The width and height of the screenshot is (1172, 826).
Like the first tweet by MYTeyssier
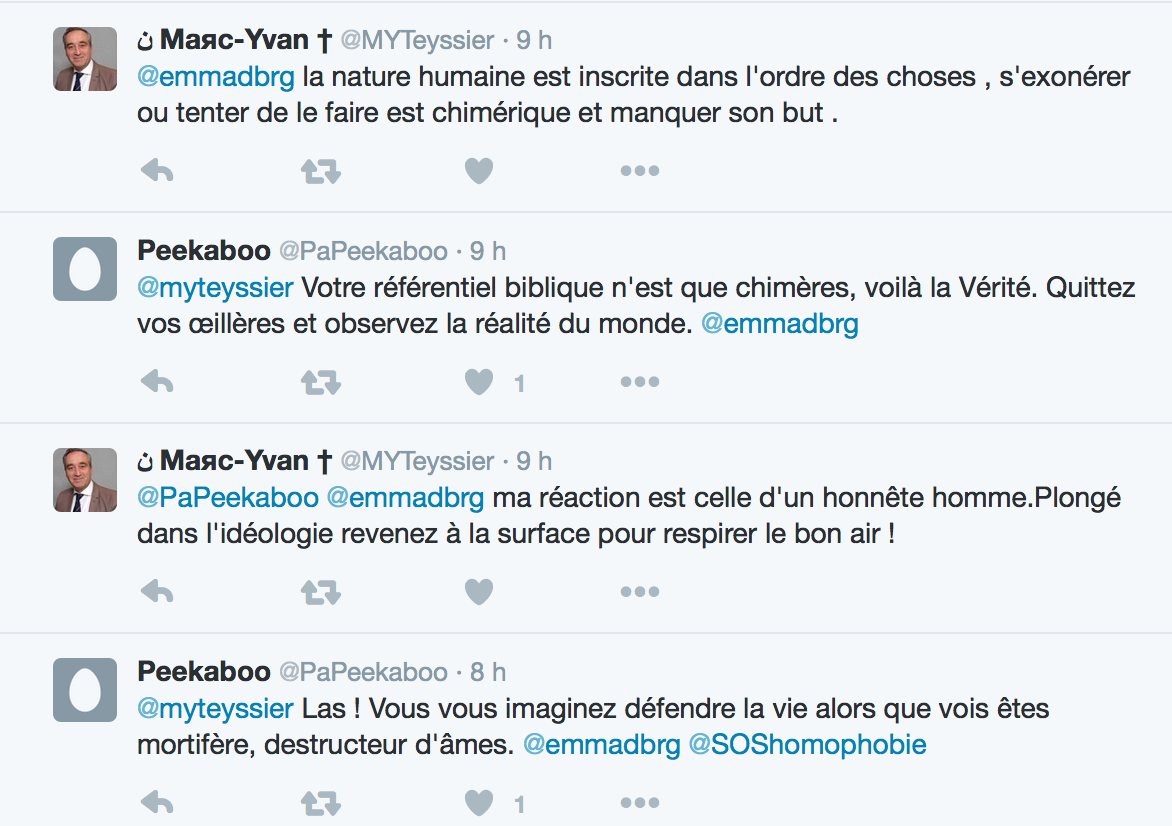coord(479,171)
